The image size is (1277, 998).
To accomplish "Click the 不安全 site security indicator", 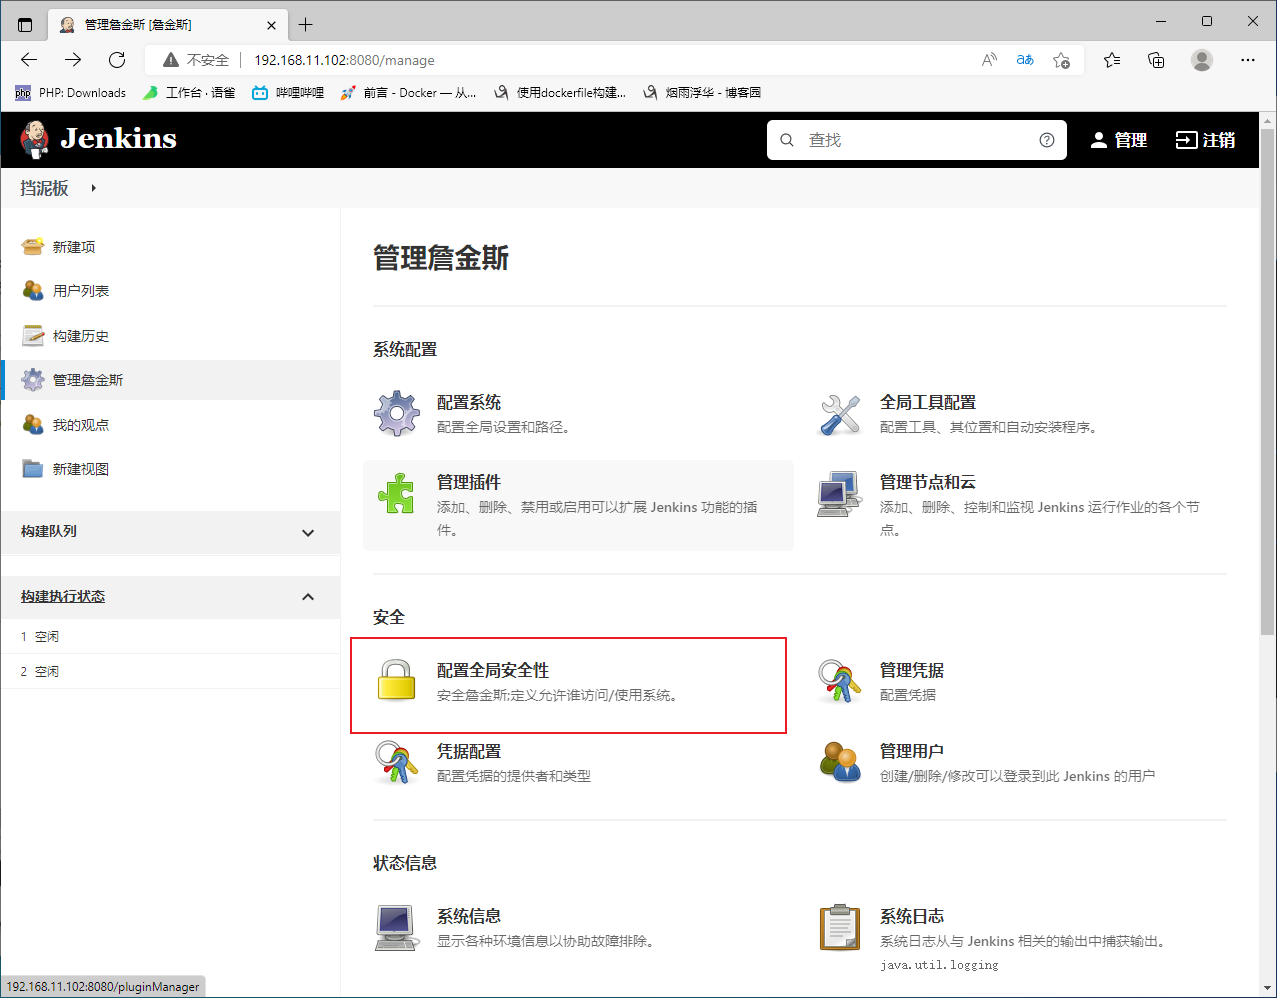I will pos(196,60).
